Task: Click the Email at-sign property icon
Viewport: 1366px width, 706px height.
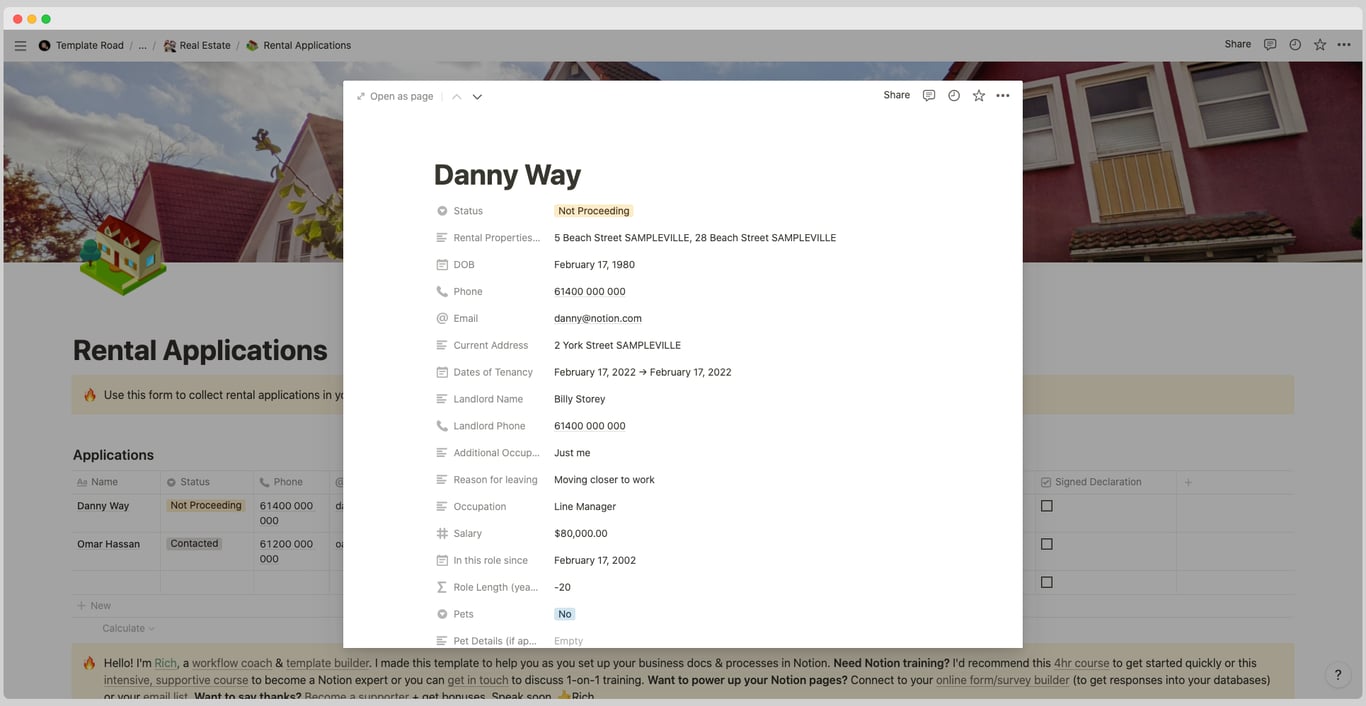Action: click(x=442, y=319)
